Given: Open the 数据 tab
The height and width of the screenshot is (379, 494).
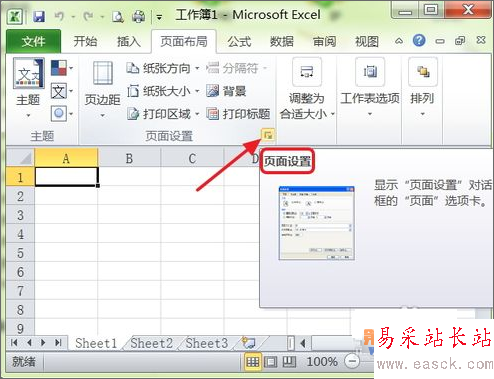Looking at the screenshot, I should (282, 41).
